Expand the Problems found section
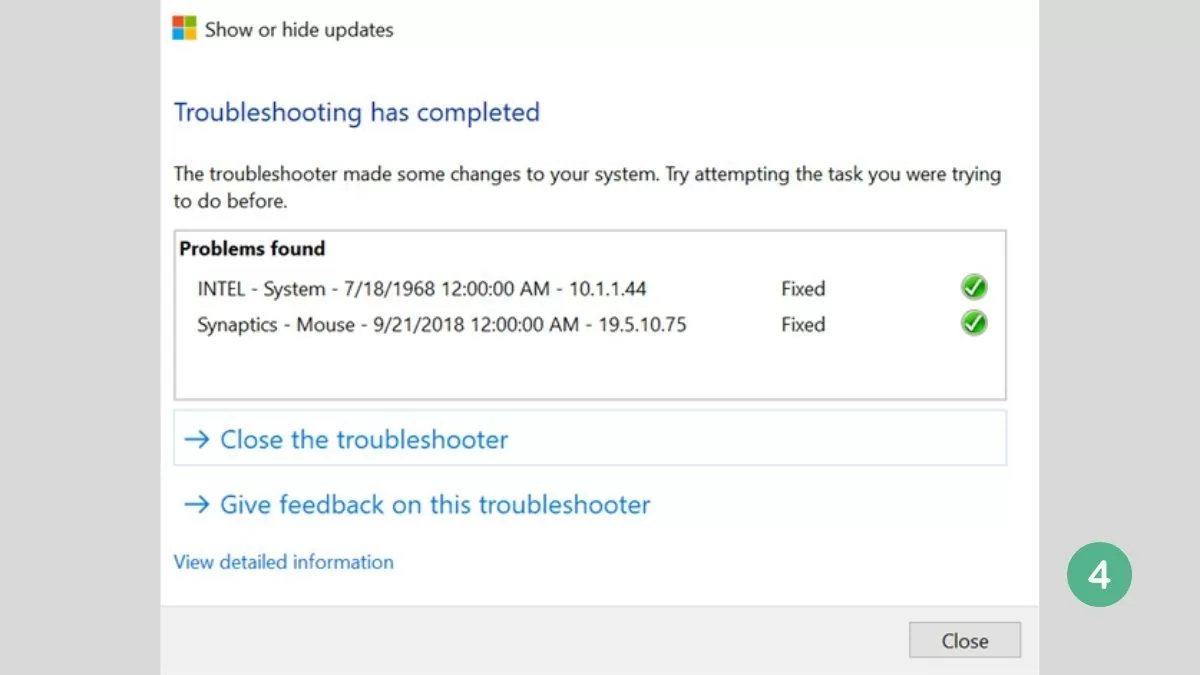This screenshot has width=1200, height=675. (x=251, y=248)
